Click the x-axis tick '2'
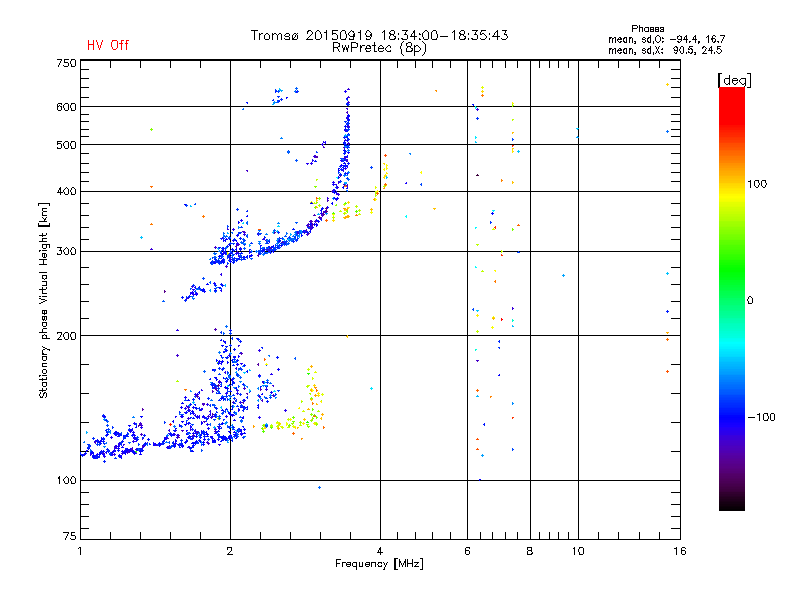The height and width of the screenshot is (600, 800). [x=230, y=551]
